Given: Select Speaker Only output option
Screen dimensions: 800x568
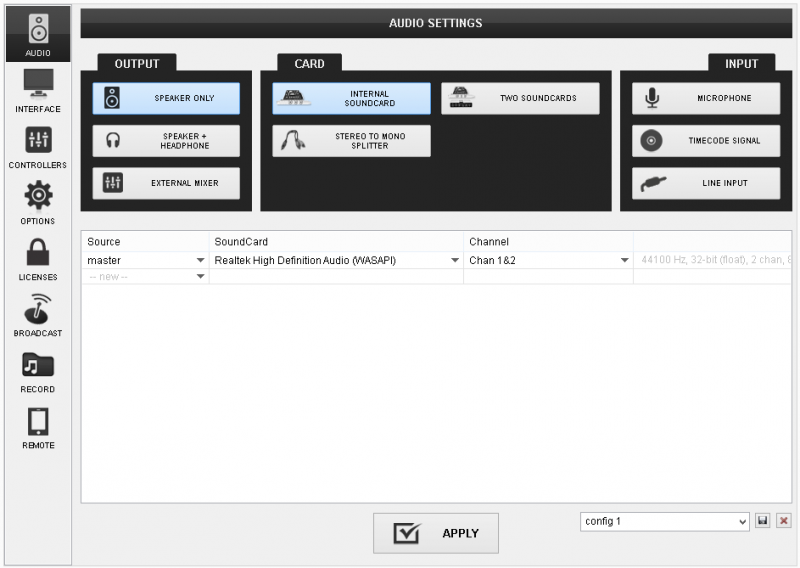Looking at the screenshot, I should (x=166, y=99).
